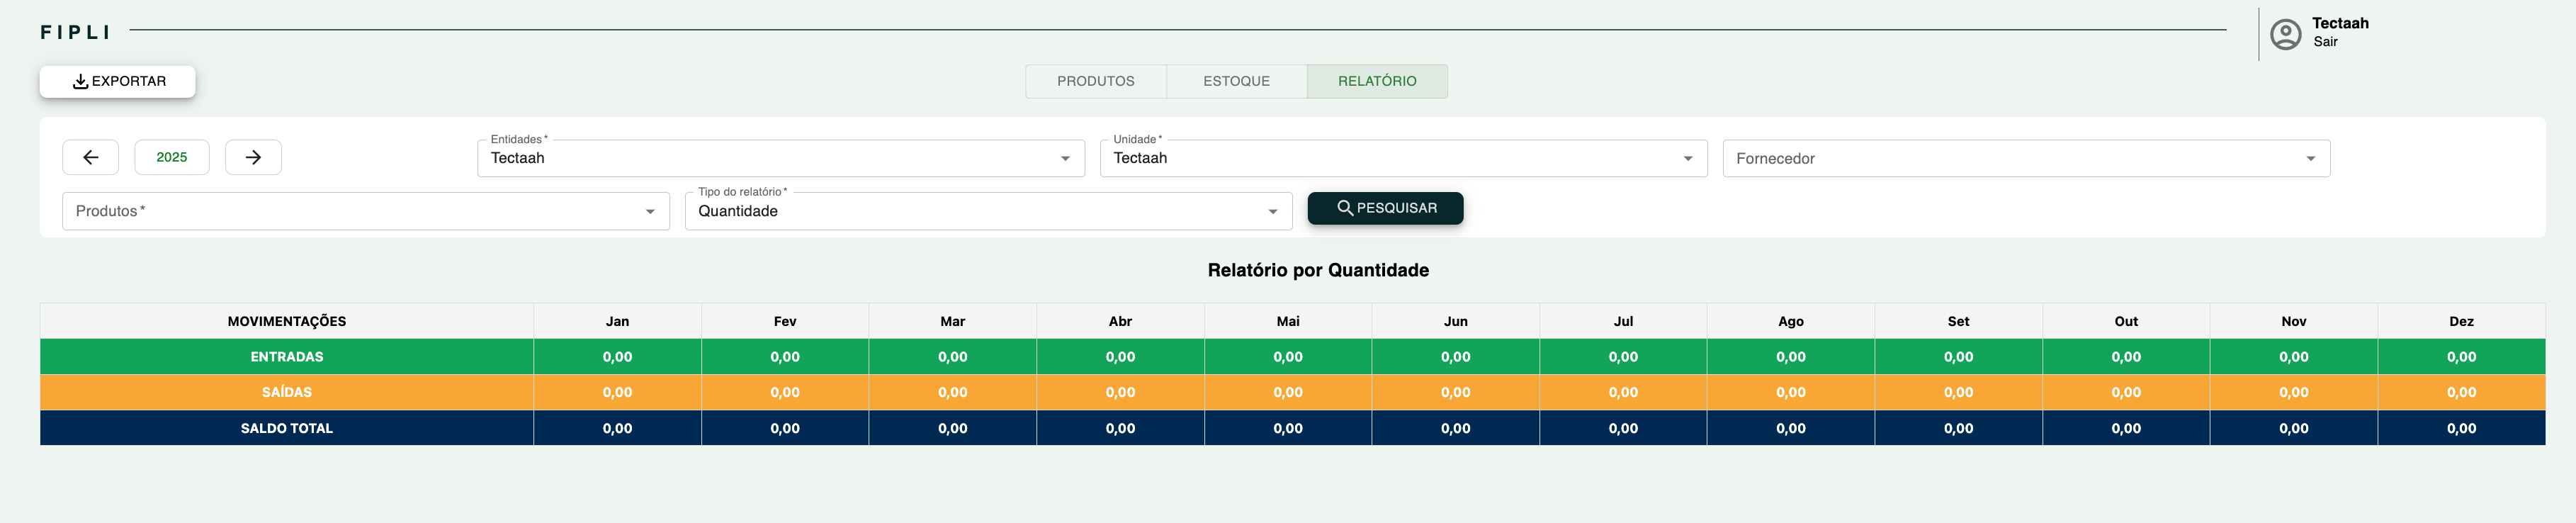The height and width of the screenshot is (523, 2576).
Task: Click the Saldo Total row label
Action: click(x=287, y=428)
